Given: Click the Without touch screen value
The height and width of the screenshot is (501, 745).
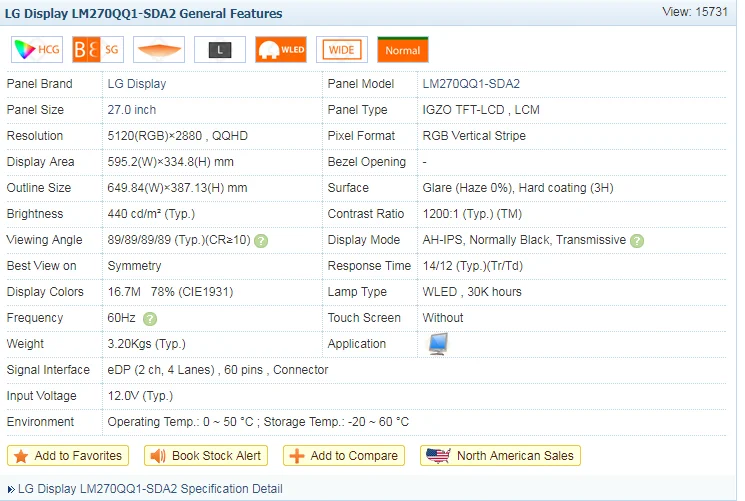Looking at the screenshot, I should coord(443,318).
